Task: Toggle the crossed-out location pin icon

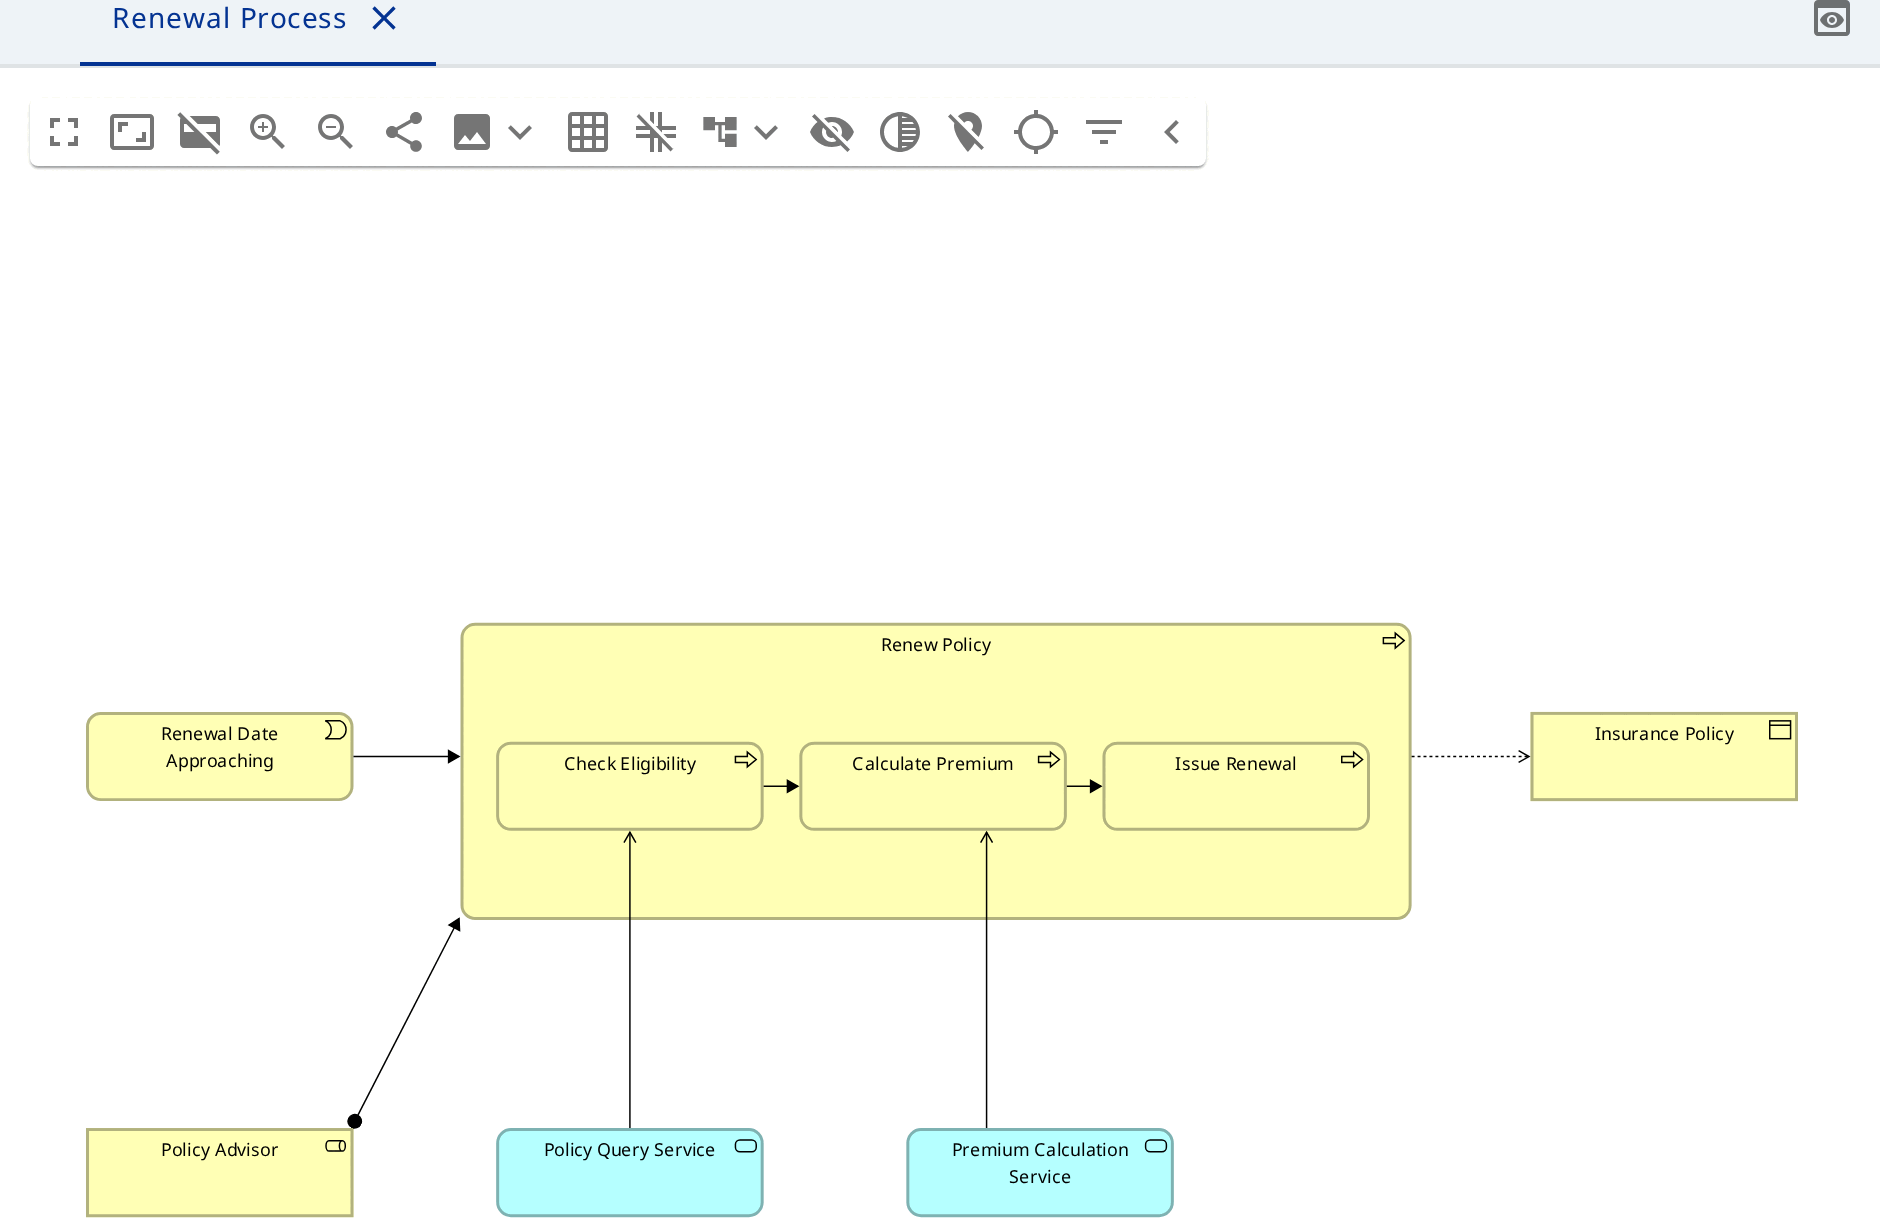Action: 968,132
